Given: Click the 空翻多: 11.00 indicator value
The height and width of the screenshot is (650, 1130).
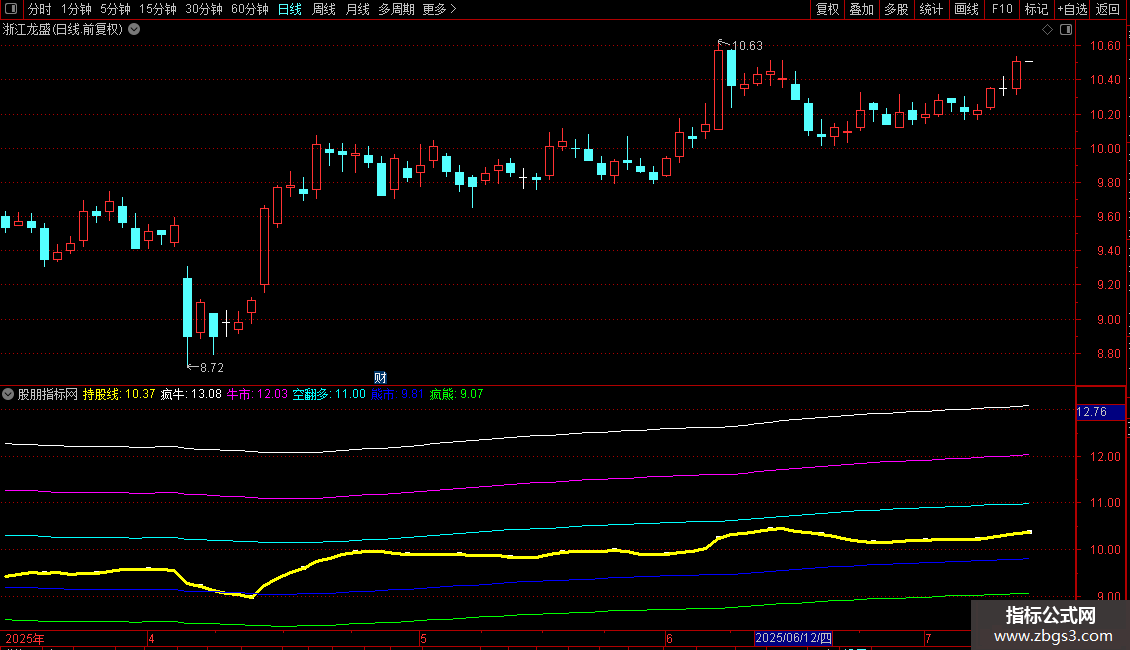Looking at the screenshot, I should [x=329, y=394].
